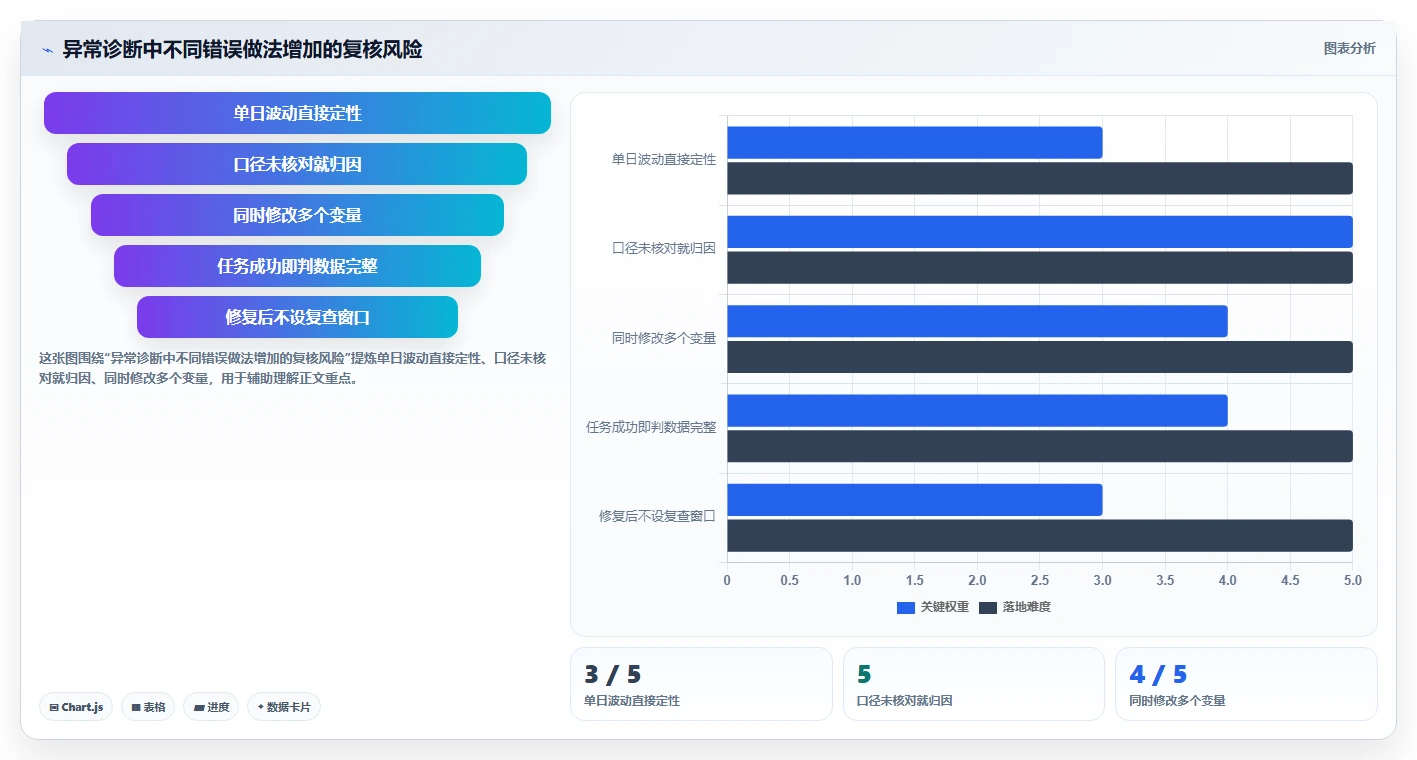Click the description paragraph under the funnel

tap(293, 368)
